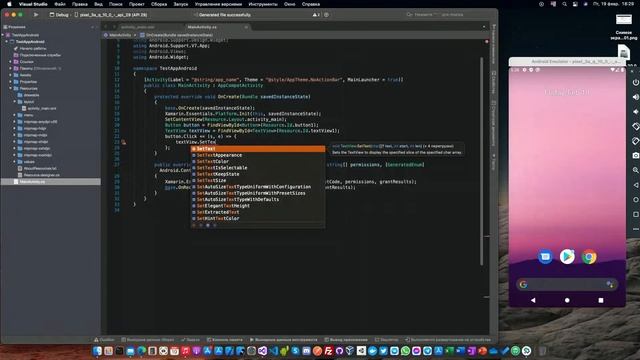Expand the values folder
Screen dimensions: 640x360
(15, 162)
